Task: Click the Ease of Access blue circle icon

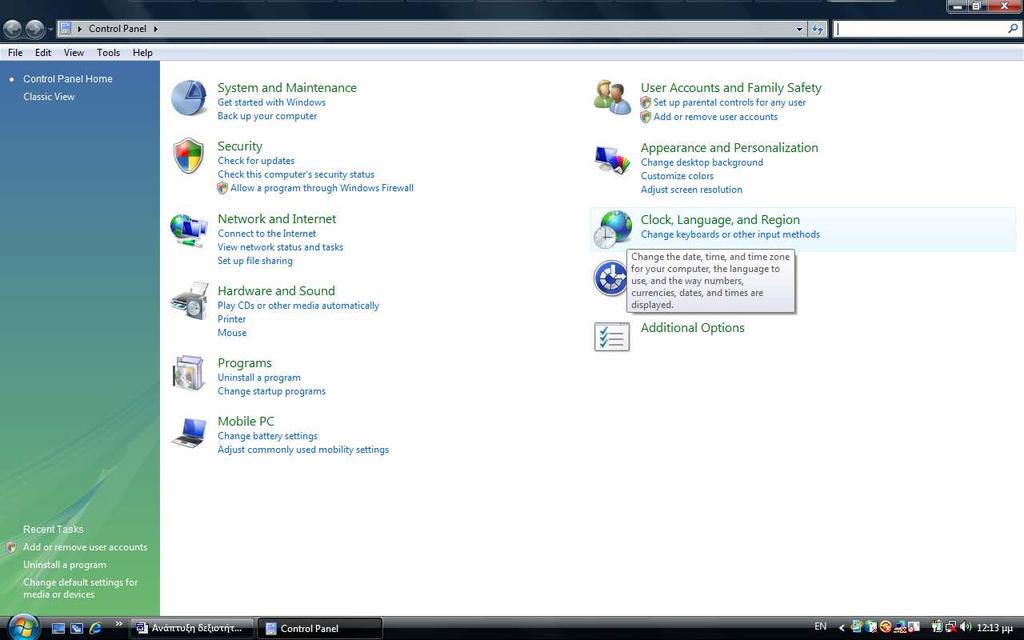Action: (610, 278)
